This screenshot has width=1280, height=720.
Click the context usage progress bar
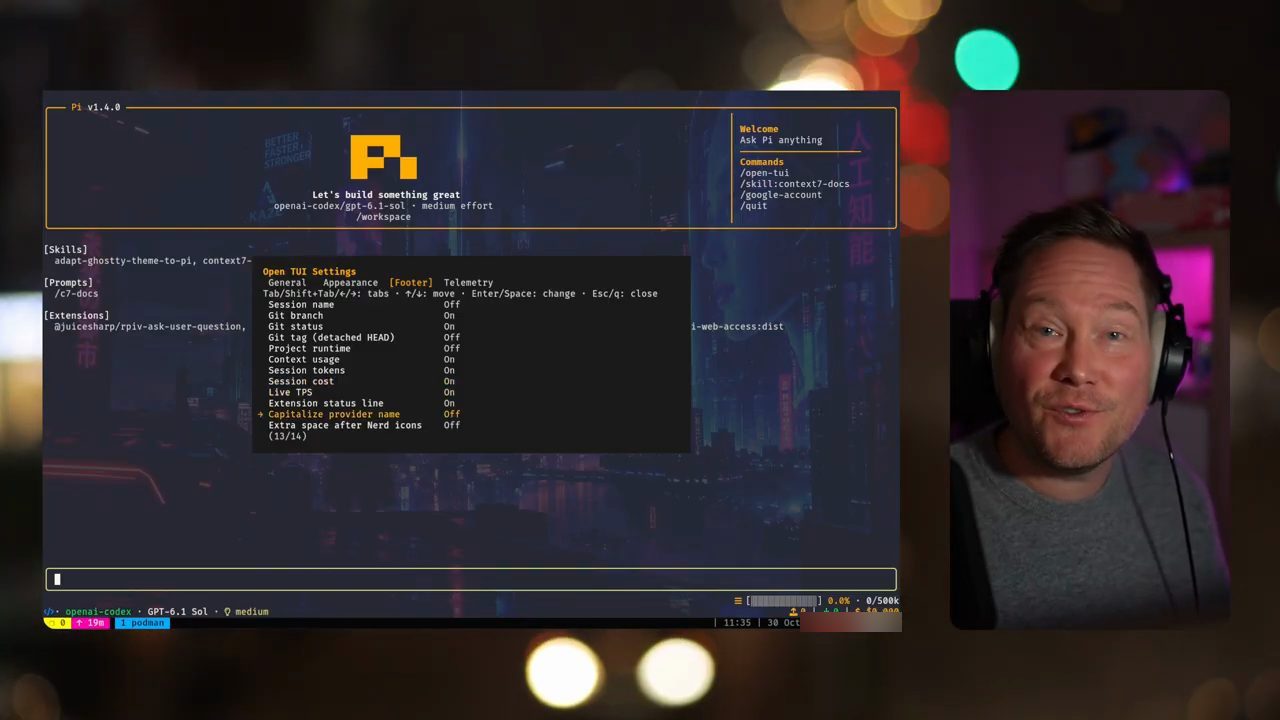[784, 601]
